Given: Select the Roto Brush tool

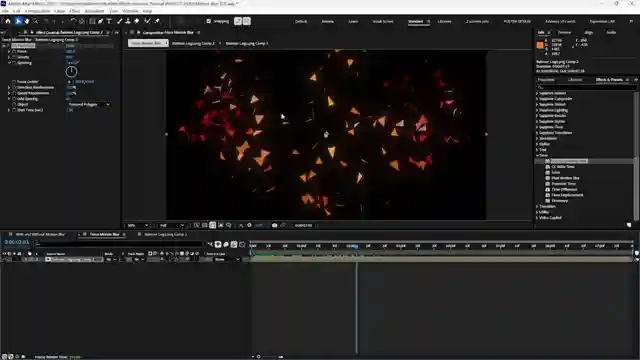Looking at the screenshot, I should (x=147, y=21).
